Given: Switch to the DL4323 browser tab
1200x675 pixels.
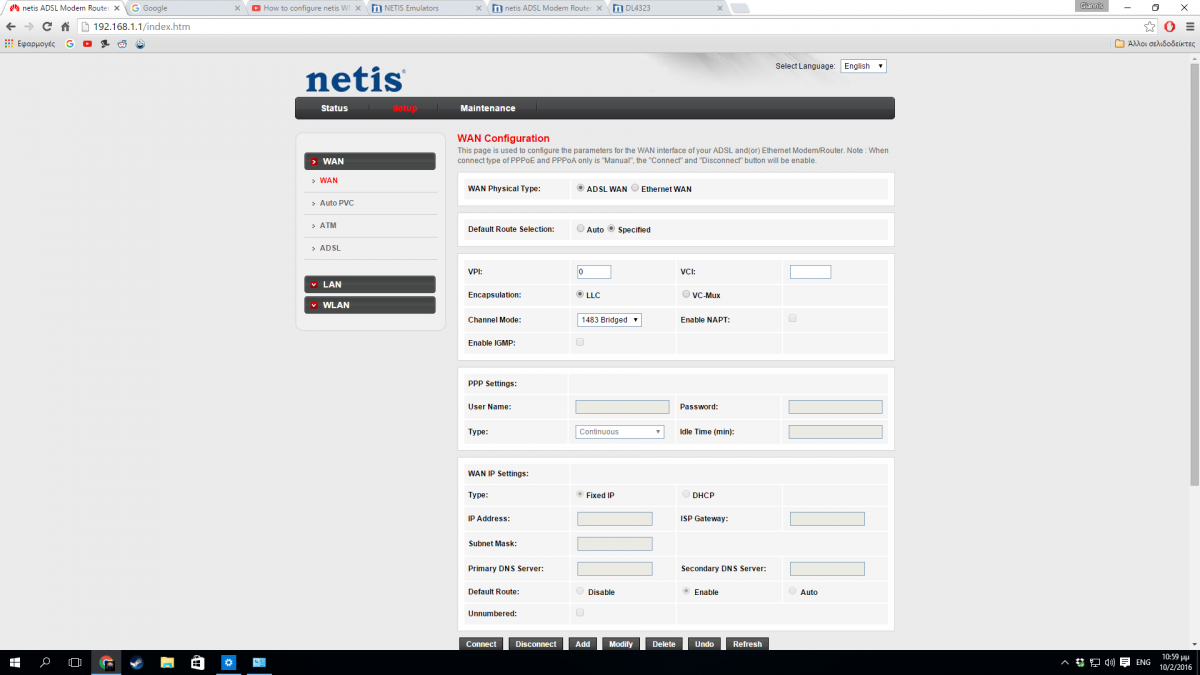Looking at the screenshot, I should click(668, 8).
